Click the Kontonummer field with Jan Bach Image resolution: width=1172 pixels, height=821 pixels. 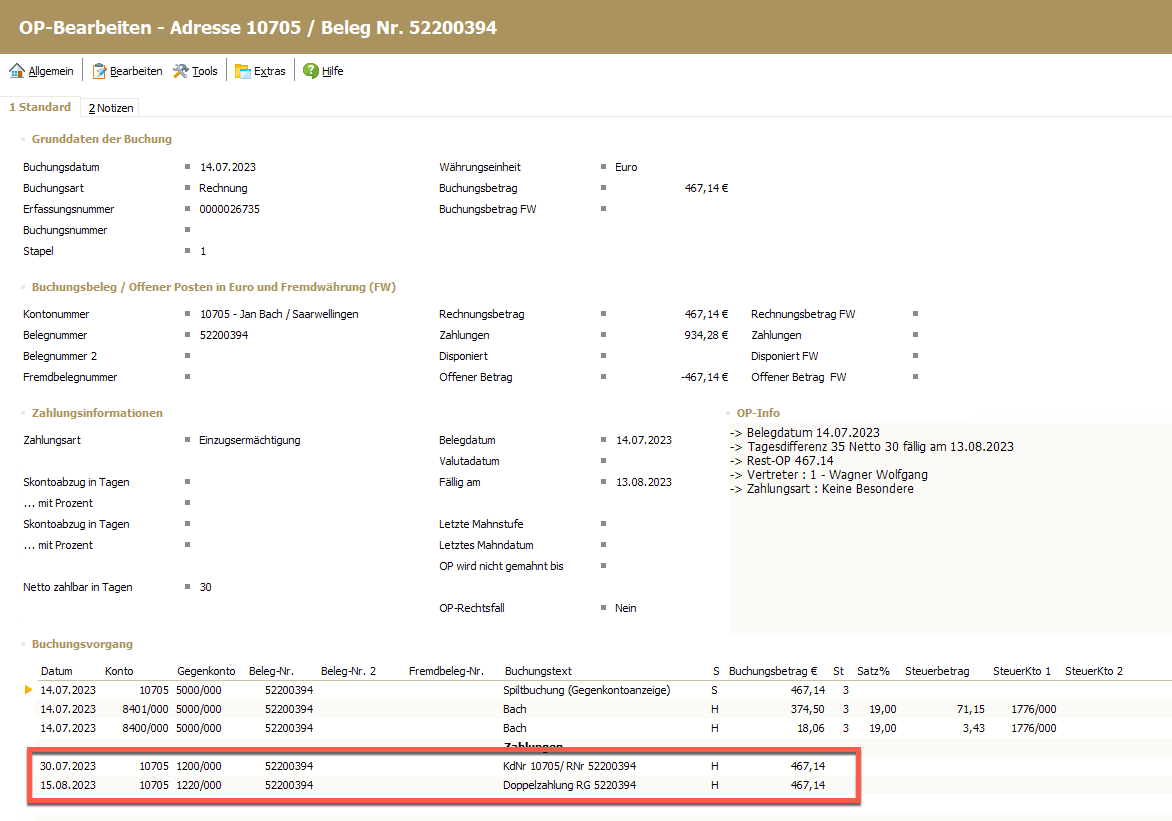point(278,314)
